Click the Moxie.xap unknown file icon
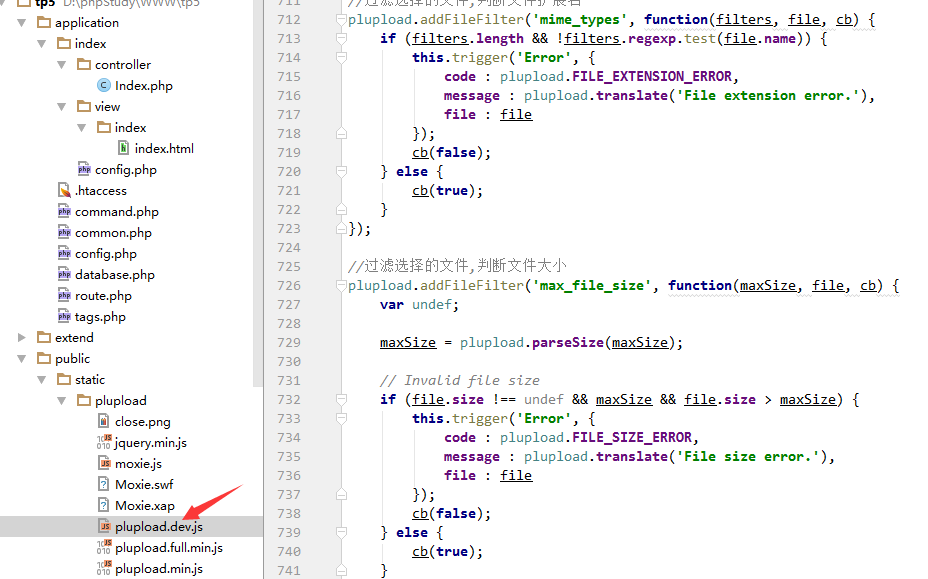928x579 pixels. (x=104, y=505)
